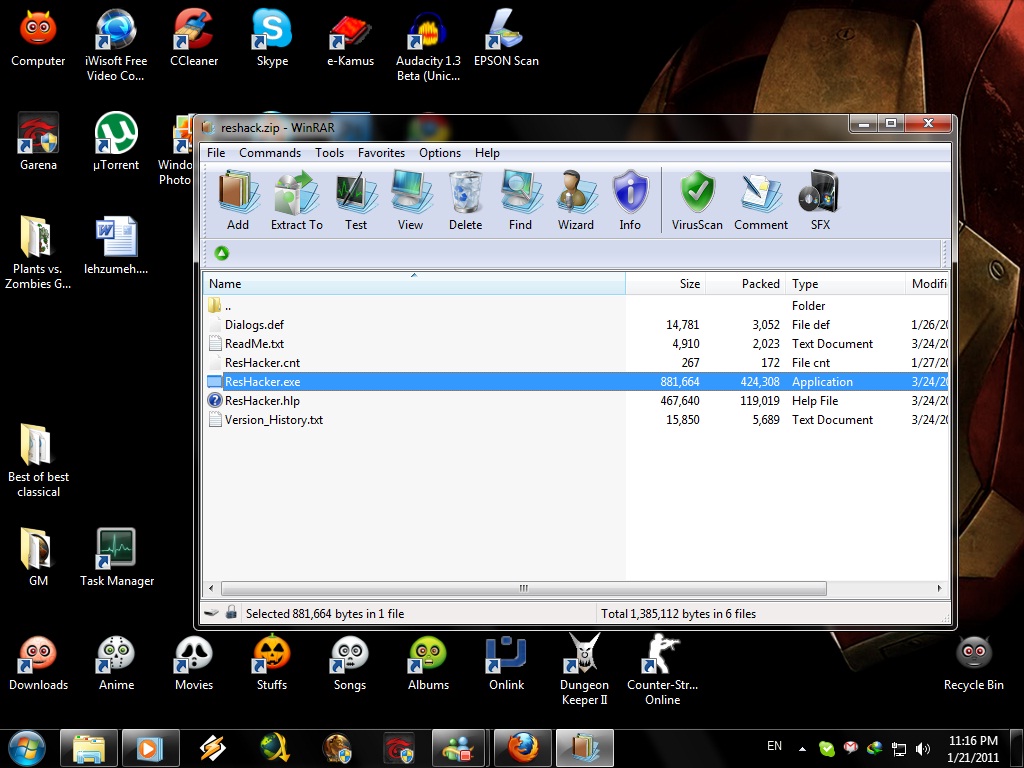1024x768 pixels.
Task: Click the Test archive icon
Action: [x=356, y=201]
